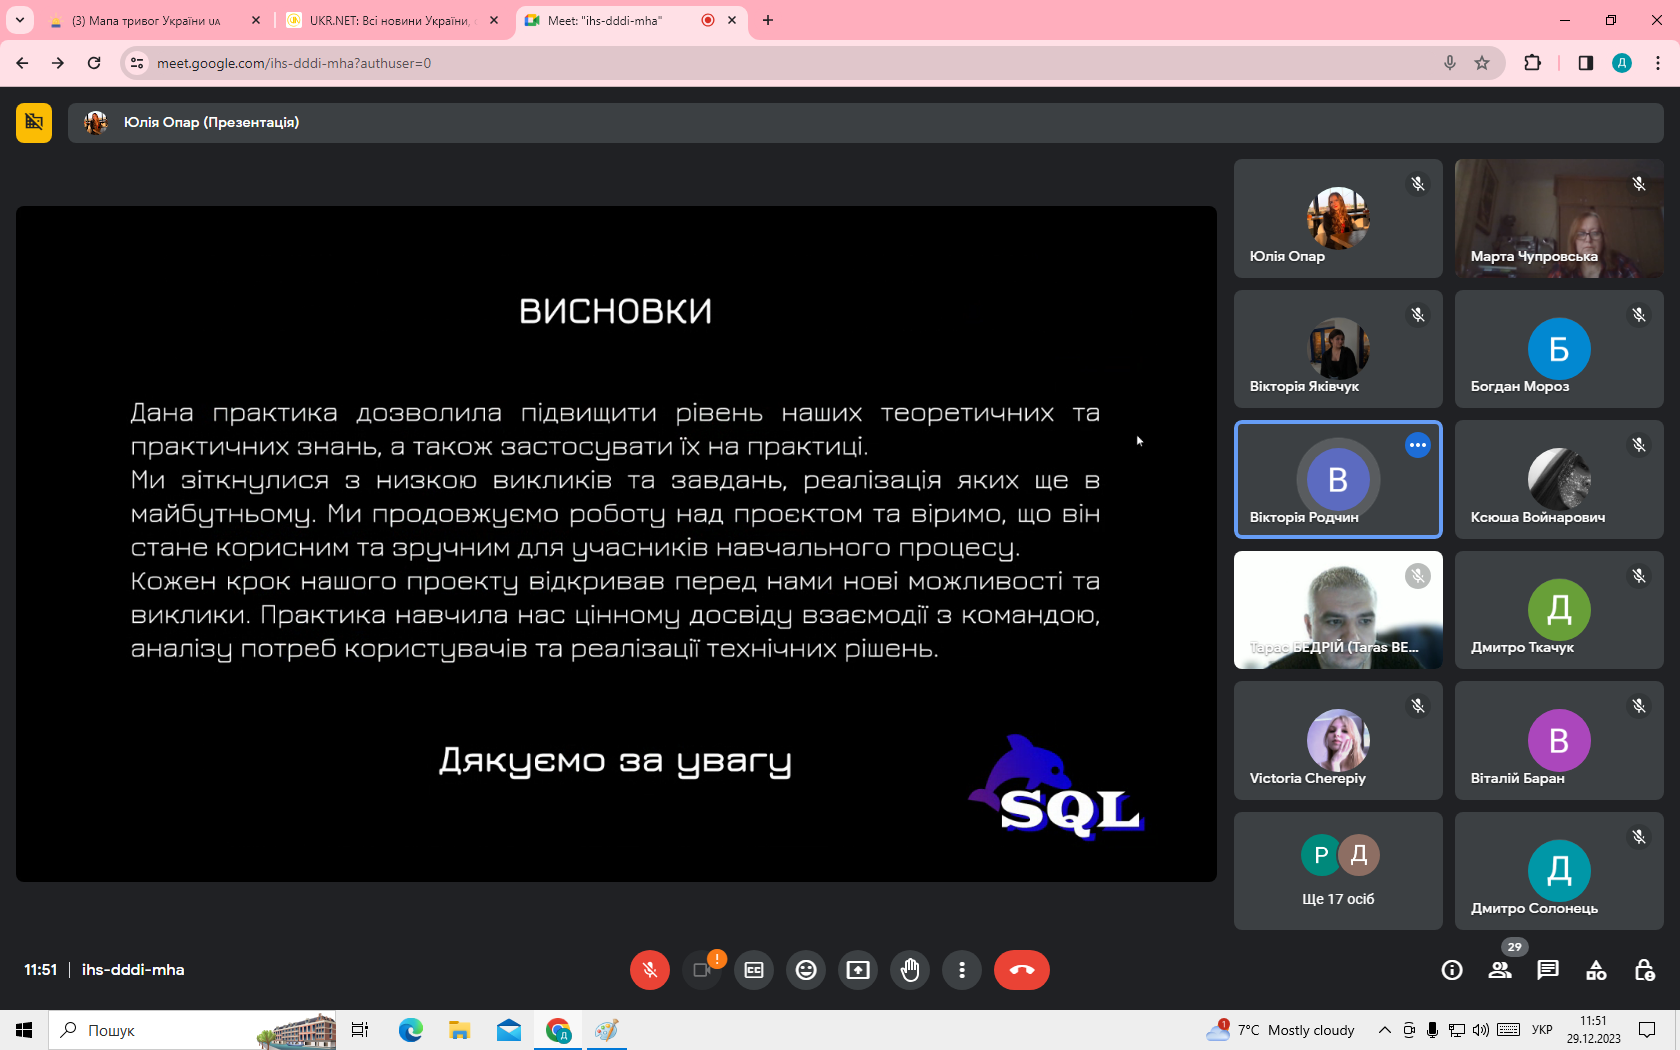Click the Present now screen share icon

coord(858,970)
